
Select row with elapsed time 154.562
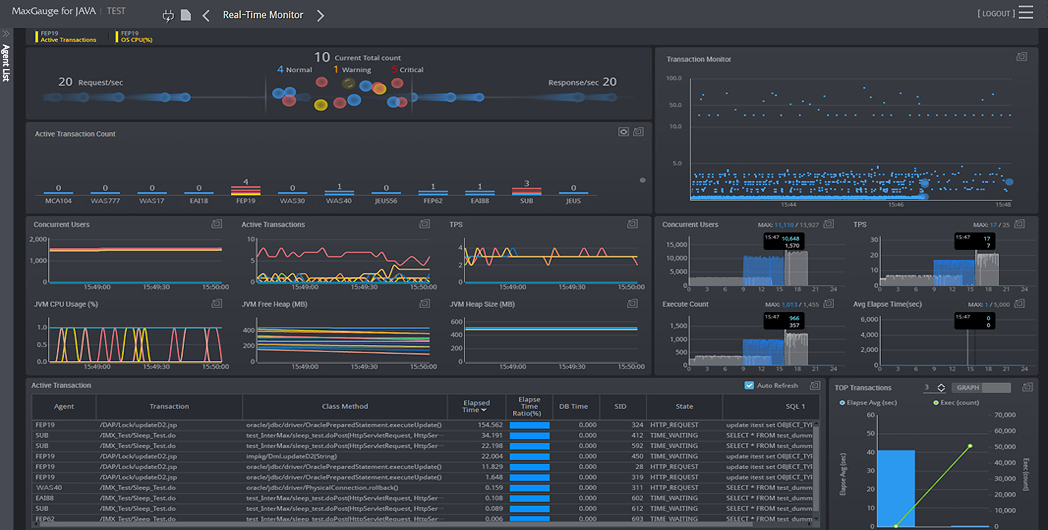point(422,424)
